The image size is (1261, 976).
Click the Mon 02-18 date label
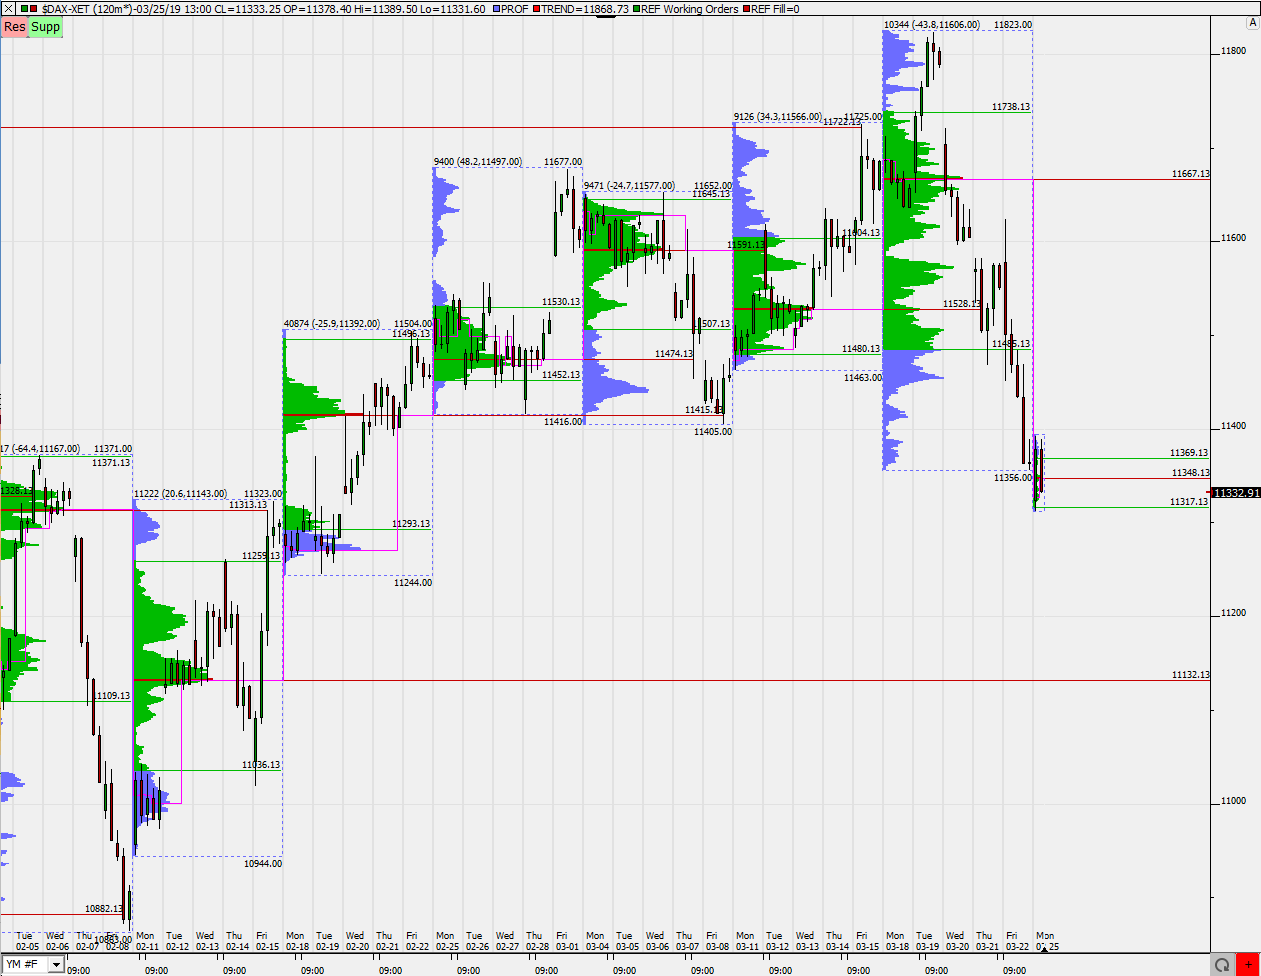point(296,942)
